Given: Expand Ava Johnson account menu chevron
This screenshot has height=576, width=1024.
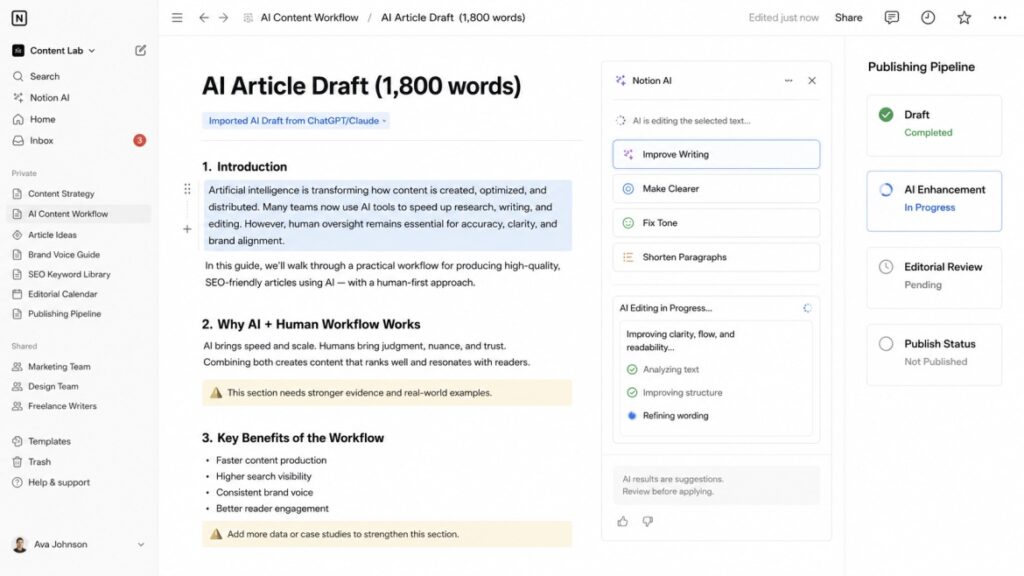Looking at the screenshot, I should click(140, 544).
